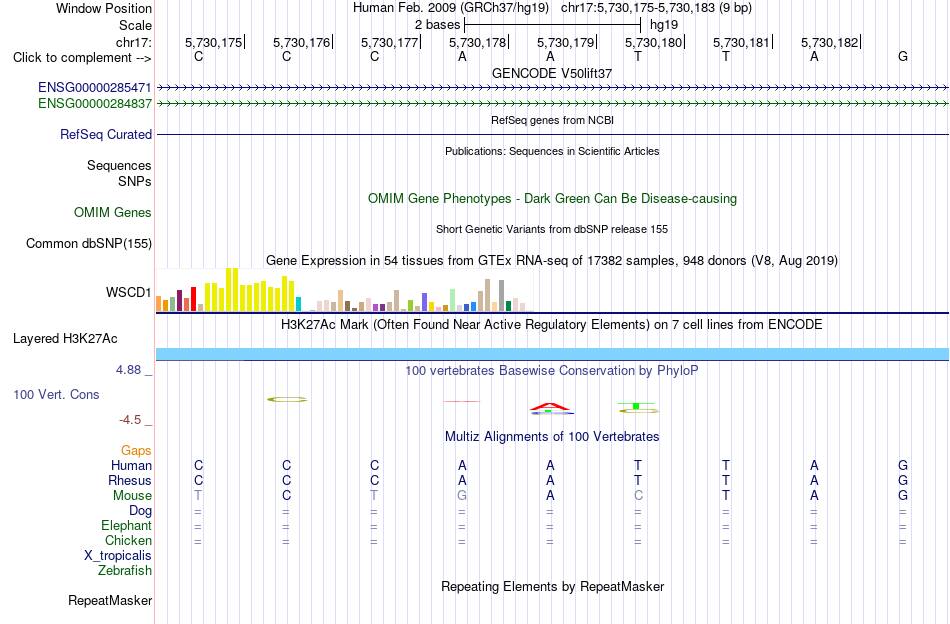
Task: Click the chr17:5,730,175-5,730,183 (9 bp) header text
Action: click(x=656, y=8)
